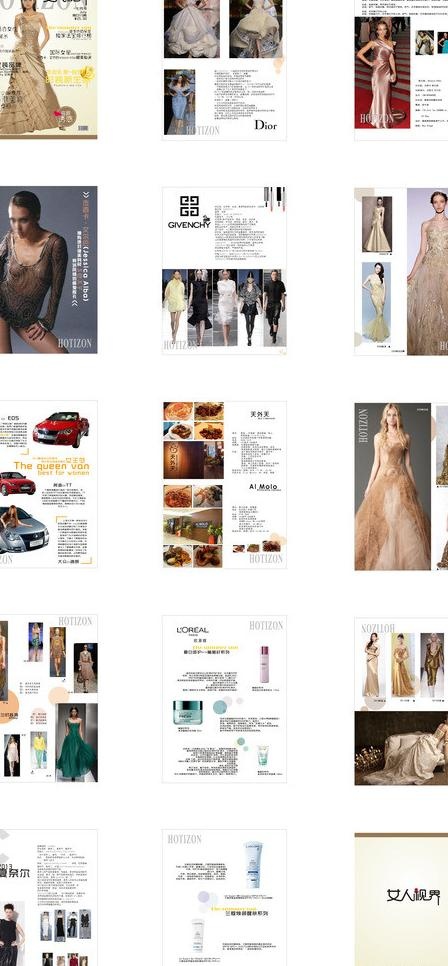This screenshot has height=966, width=448.
Task: Select the blue dress photo on Dior page
Action: (179, 102)
